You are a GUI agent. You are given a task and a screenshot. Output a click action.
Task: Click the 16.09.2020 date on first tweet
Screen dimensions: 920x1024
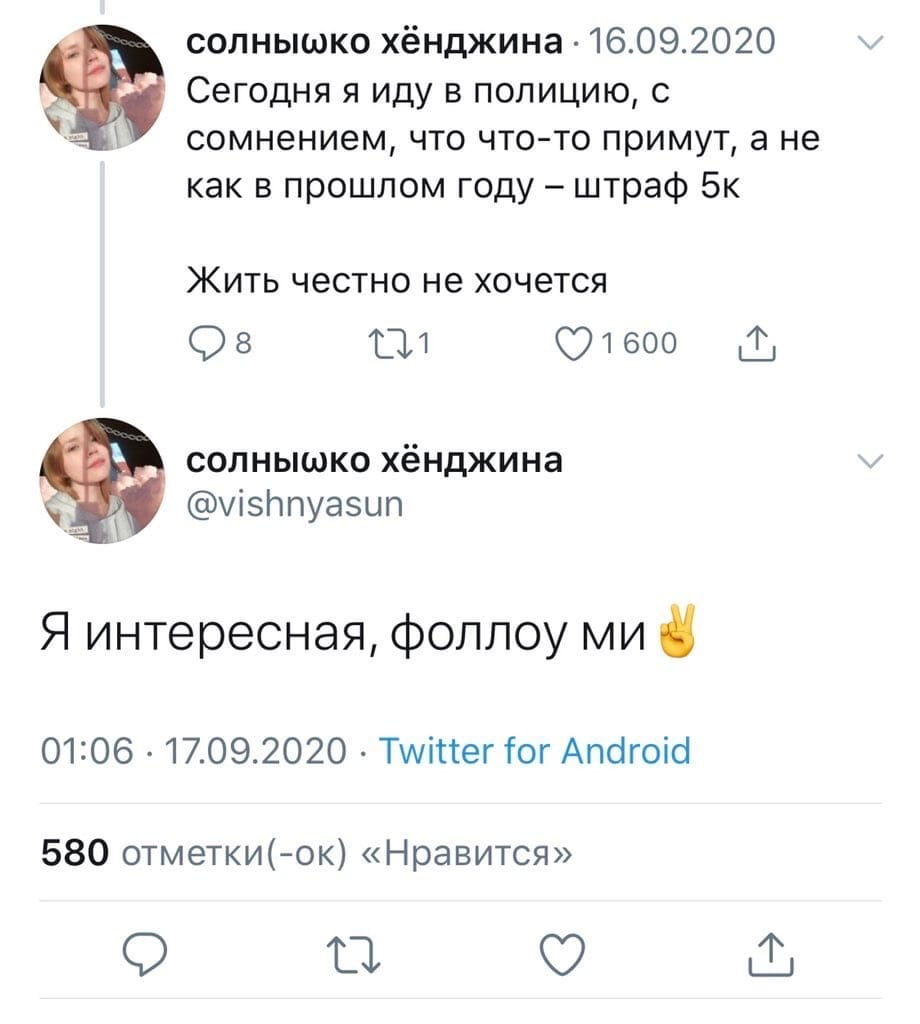click(x=684, y=42)
